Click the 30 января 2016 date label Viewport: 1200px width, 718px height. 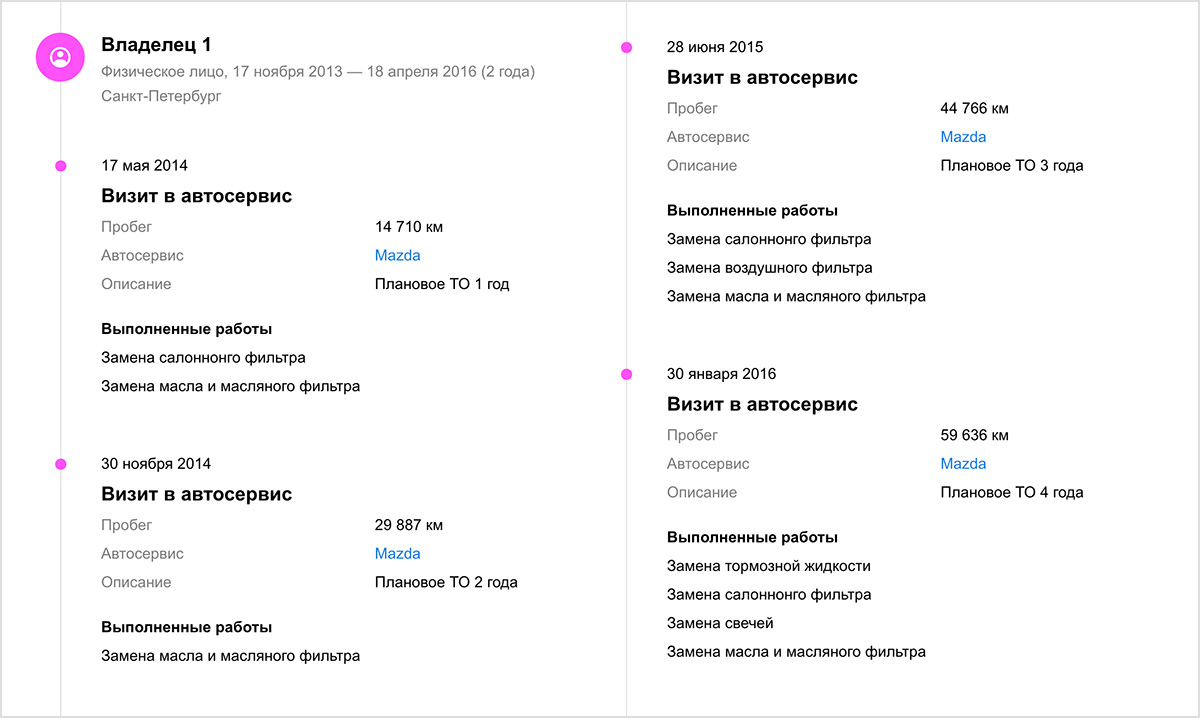pos(721,374)
